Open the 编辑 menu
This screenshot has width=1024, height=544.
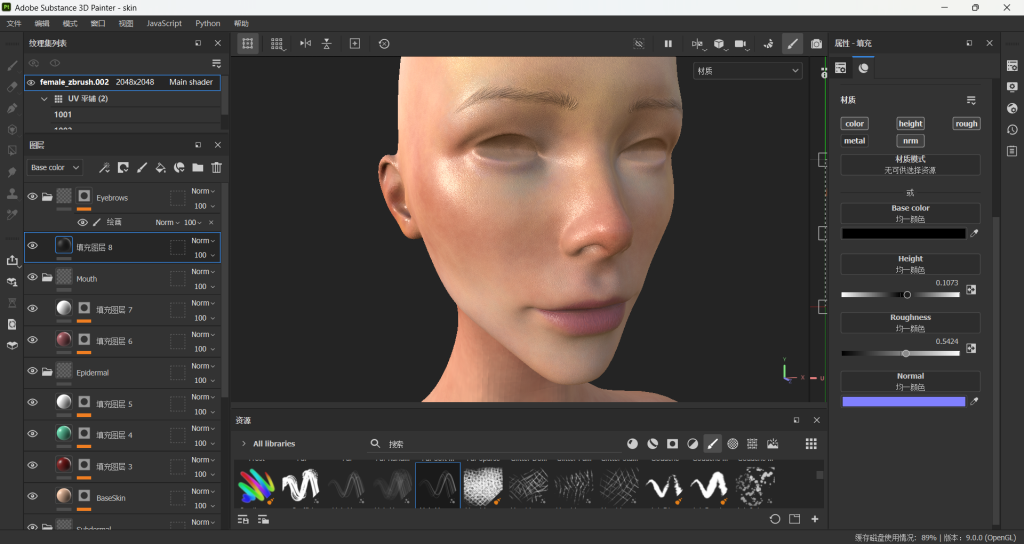click(x=42, y=23)
